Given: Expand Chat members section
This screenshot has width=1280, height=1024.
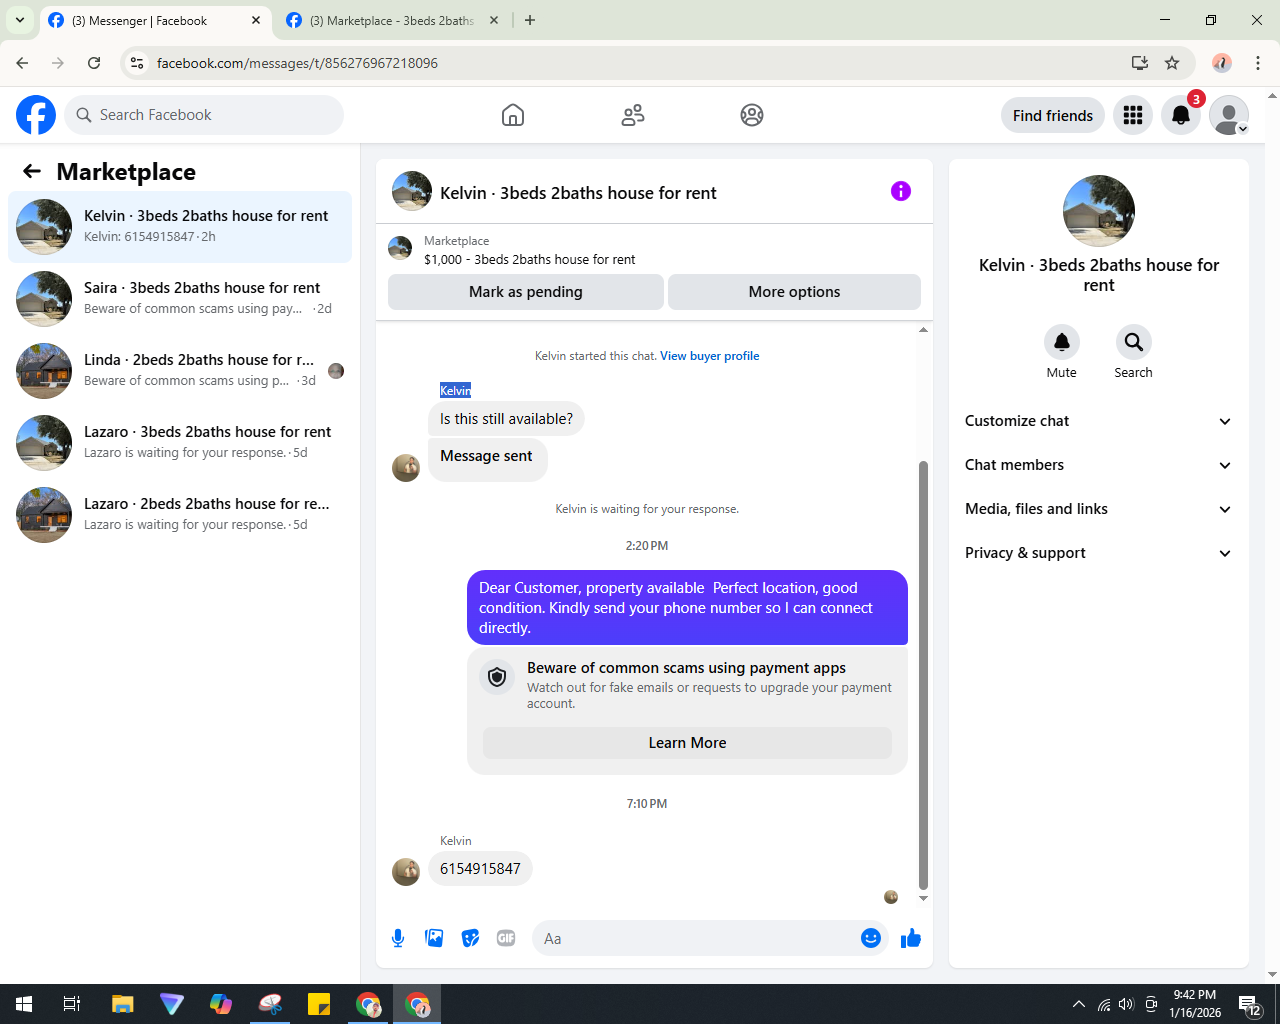Looking at the screenshot, I should [1099, 465].
